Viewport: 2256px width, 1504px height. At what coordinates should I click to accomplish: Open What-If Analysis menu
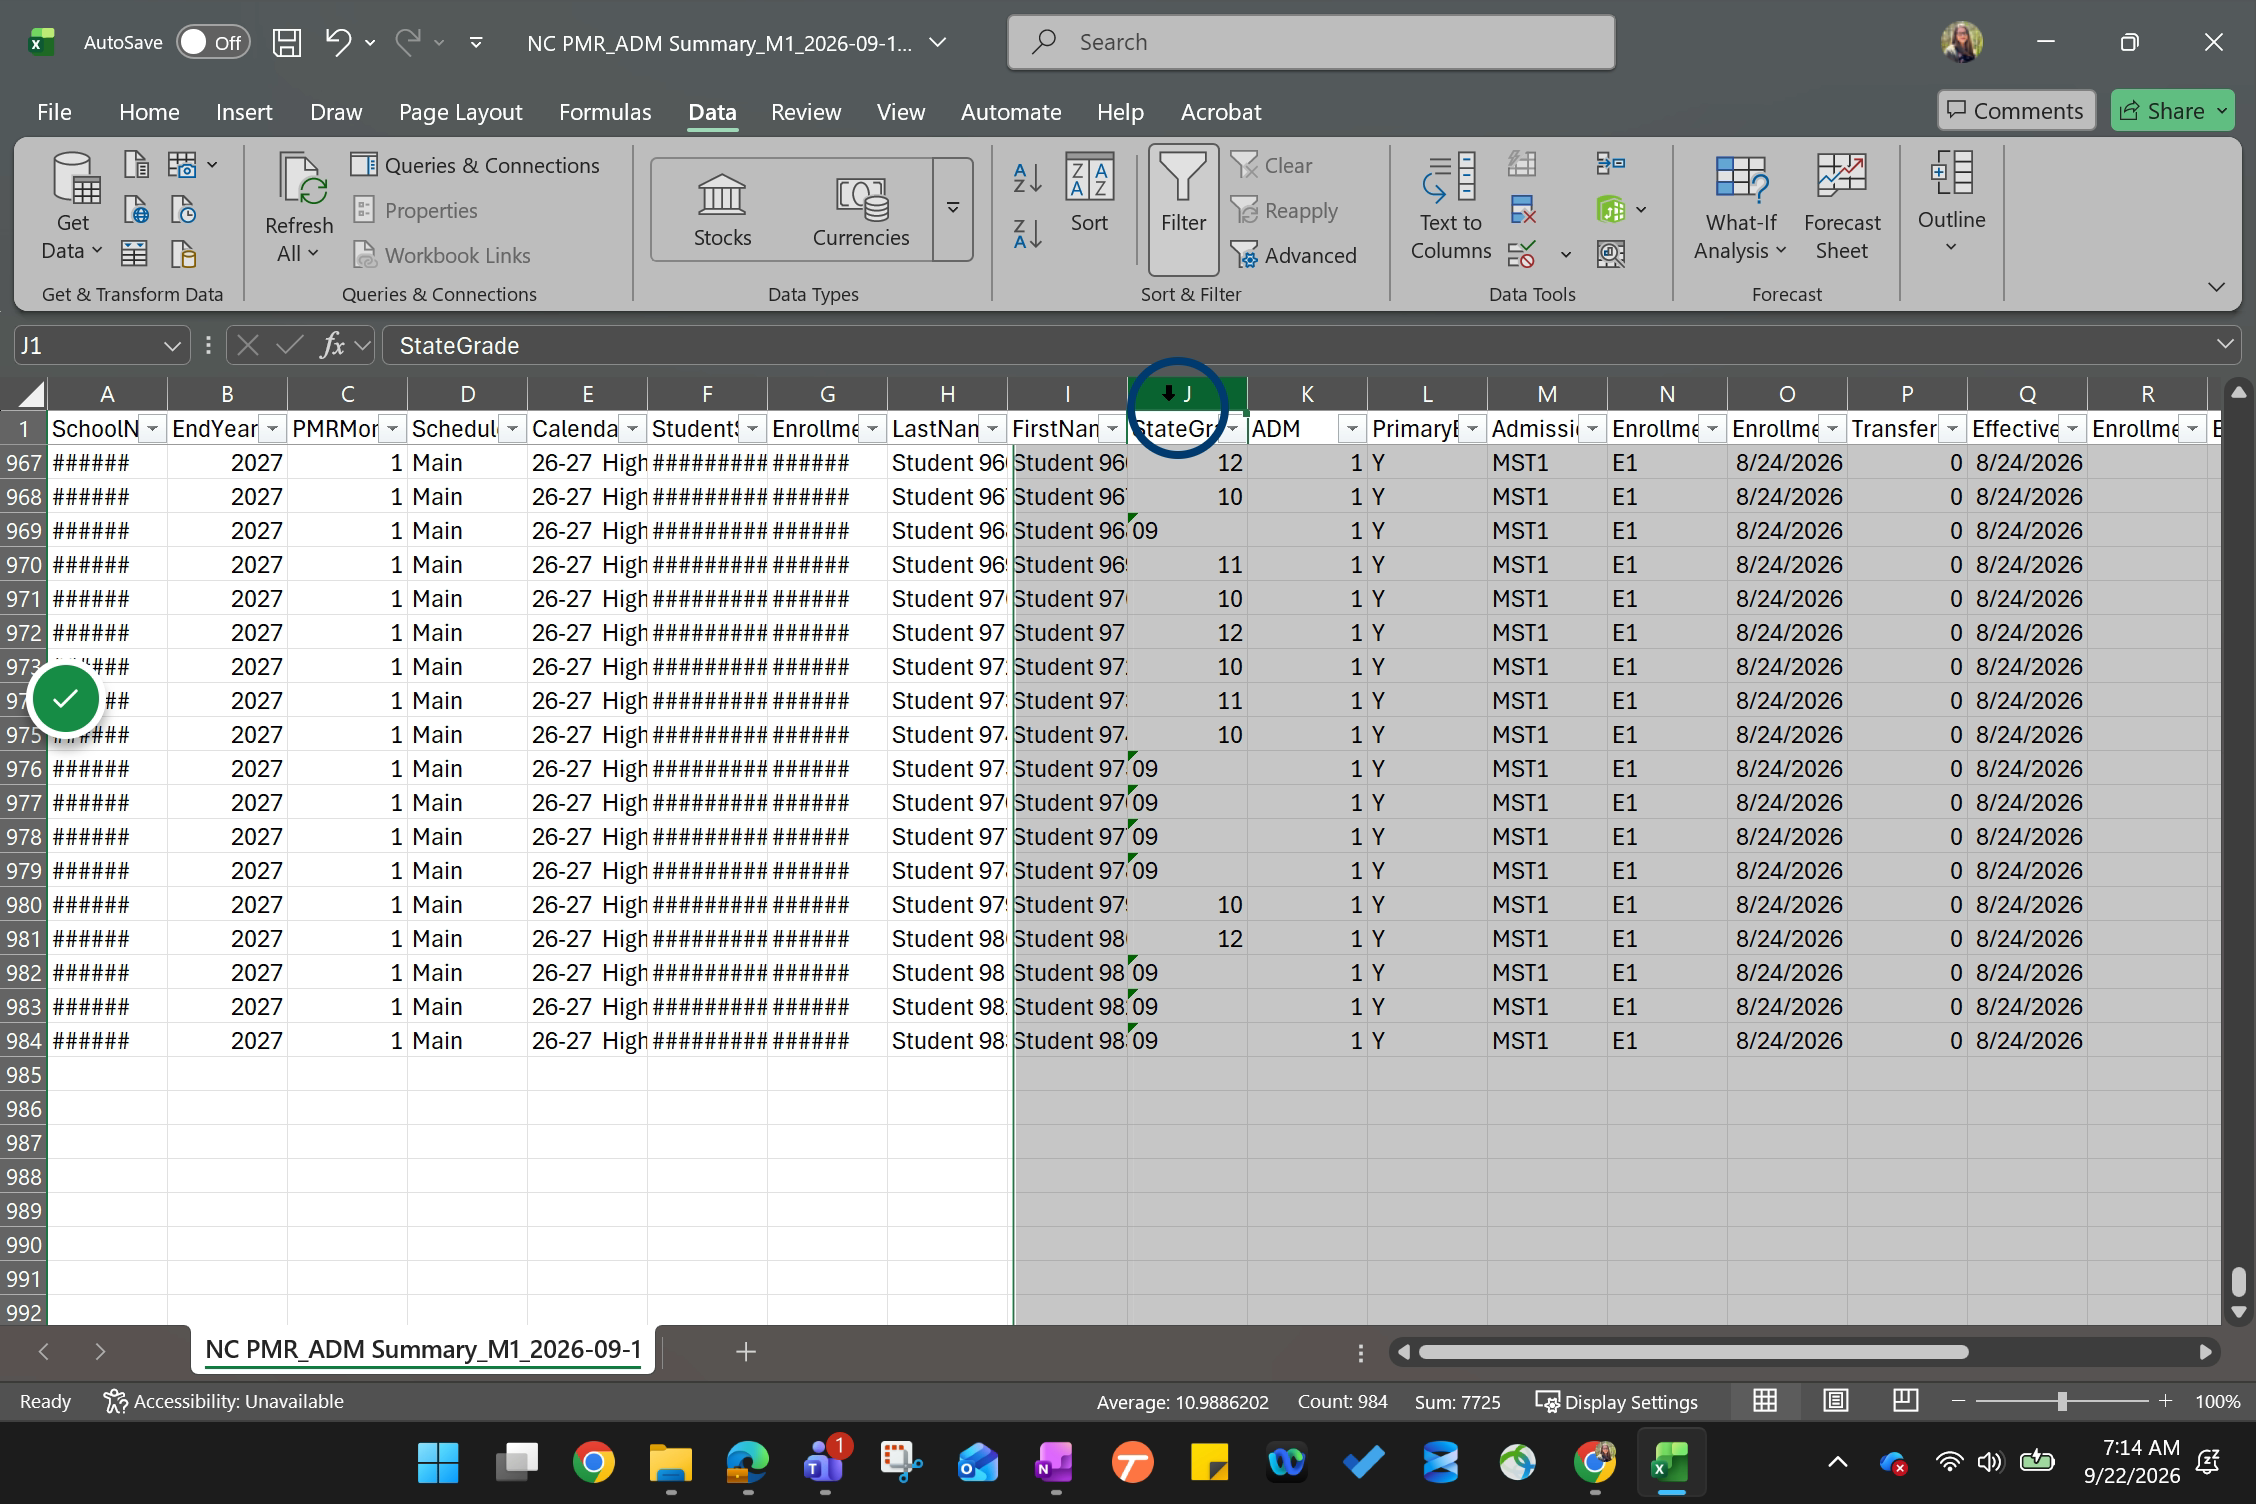pos(1741,207)
